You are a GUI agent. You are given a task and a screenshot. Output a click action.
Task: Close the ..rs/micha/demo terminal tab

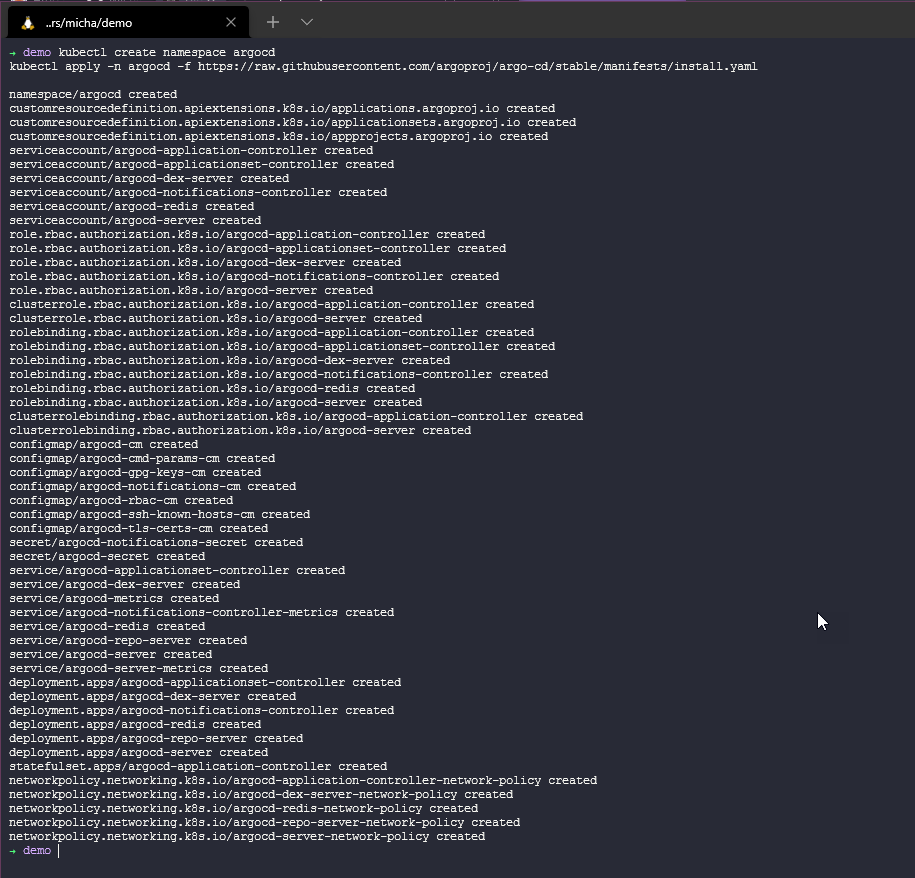point(231,22)
